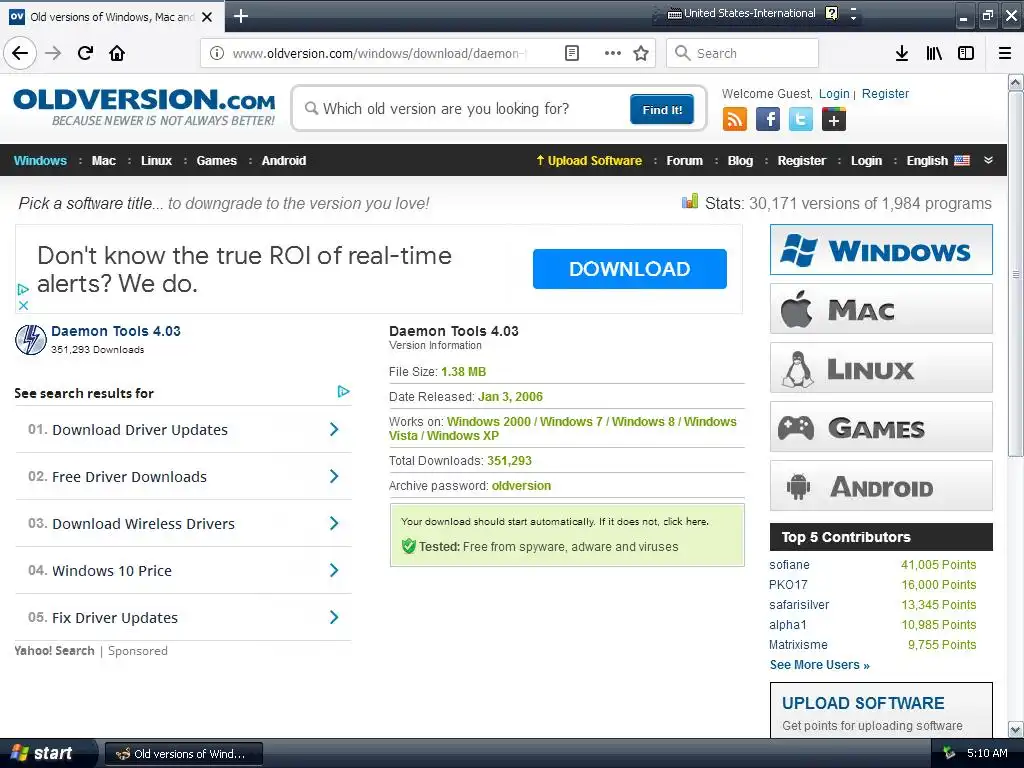Click the stats bar chart icon
This screenshot has height=768, width=1024.
[690, 201]
